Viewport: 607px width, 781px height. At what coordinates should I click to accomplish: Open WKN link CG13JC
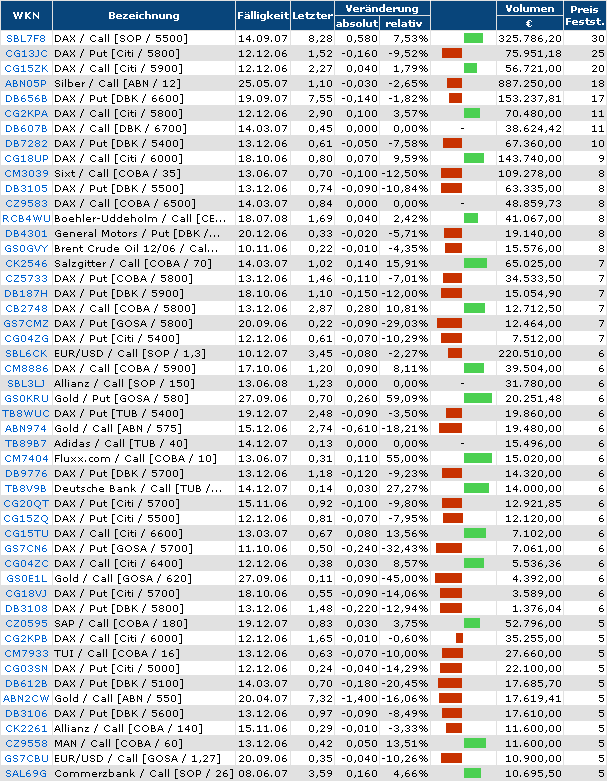pos(26,53)
